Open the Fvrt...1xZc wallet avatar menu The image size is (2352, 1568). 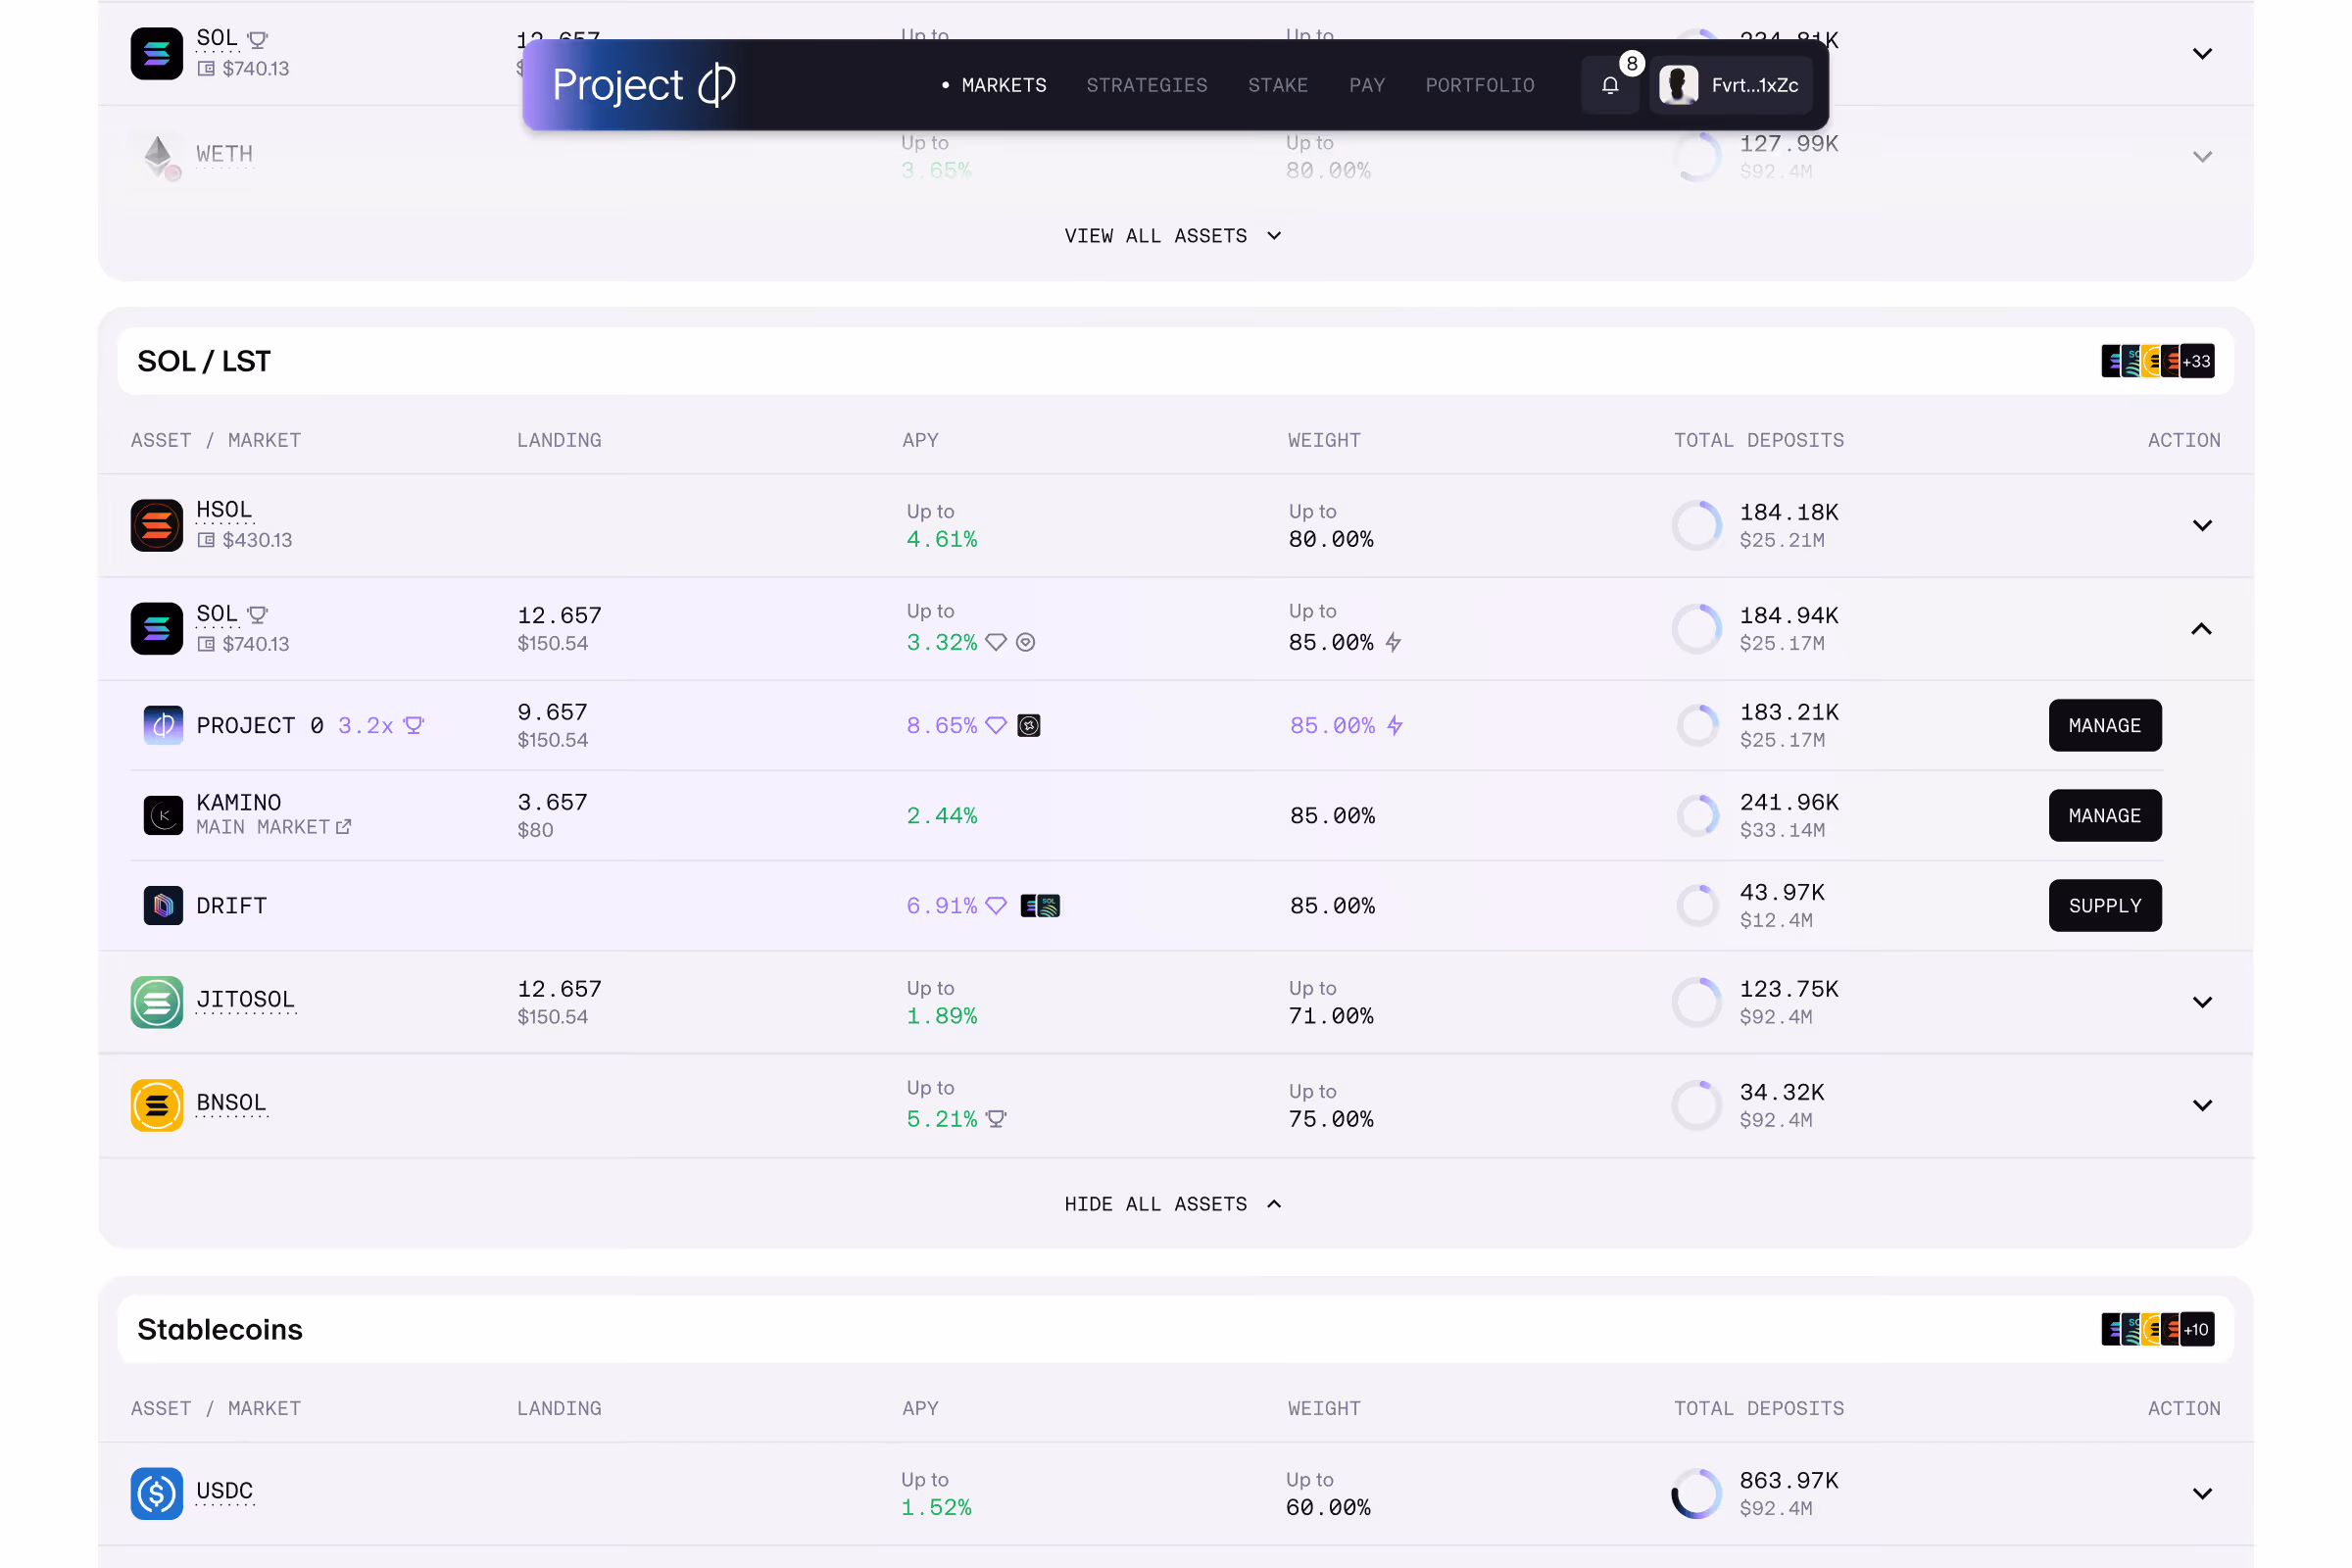point(1730,85)
